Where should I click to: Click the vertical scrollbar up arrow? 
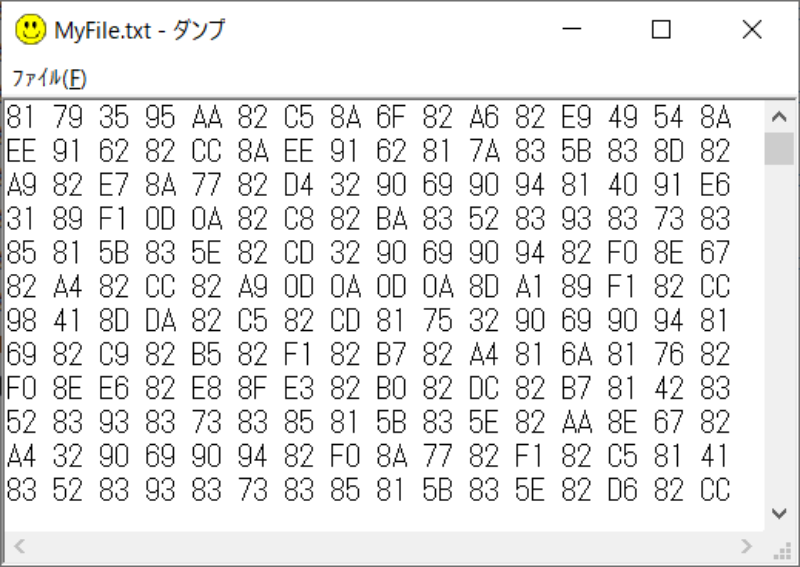tap(780, 116)
